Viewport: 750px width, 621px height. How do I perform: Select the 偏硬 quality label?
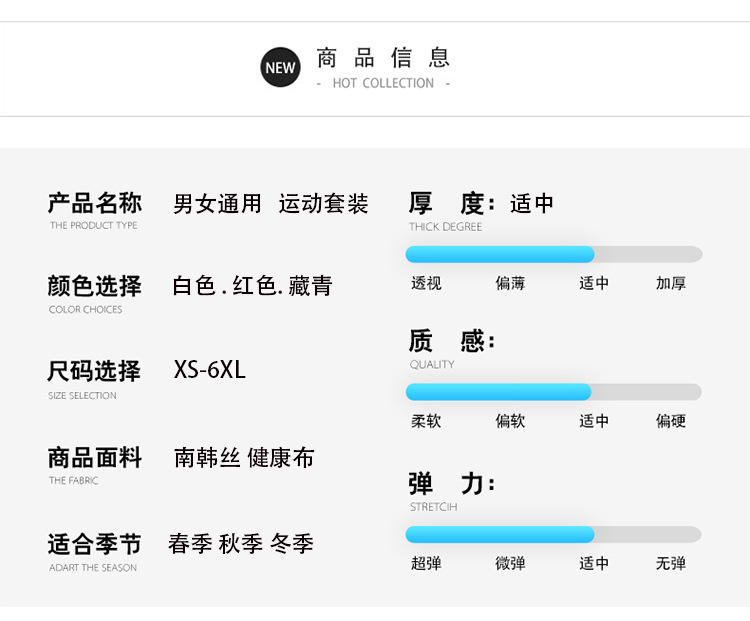pyautogui.click(x=671, y=421)
